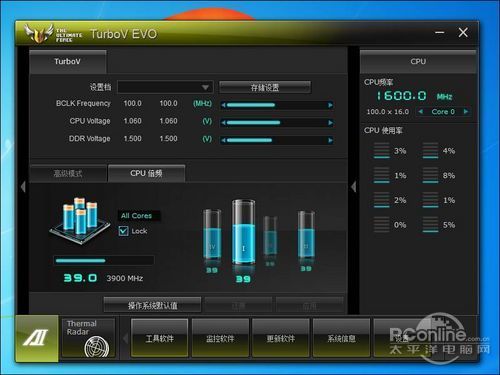
Task: Collapse the left panel arrow
Action: [23, 187]
